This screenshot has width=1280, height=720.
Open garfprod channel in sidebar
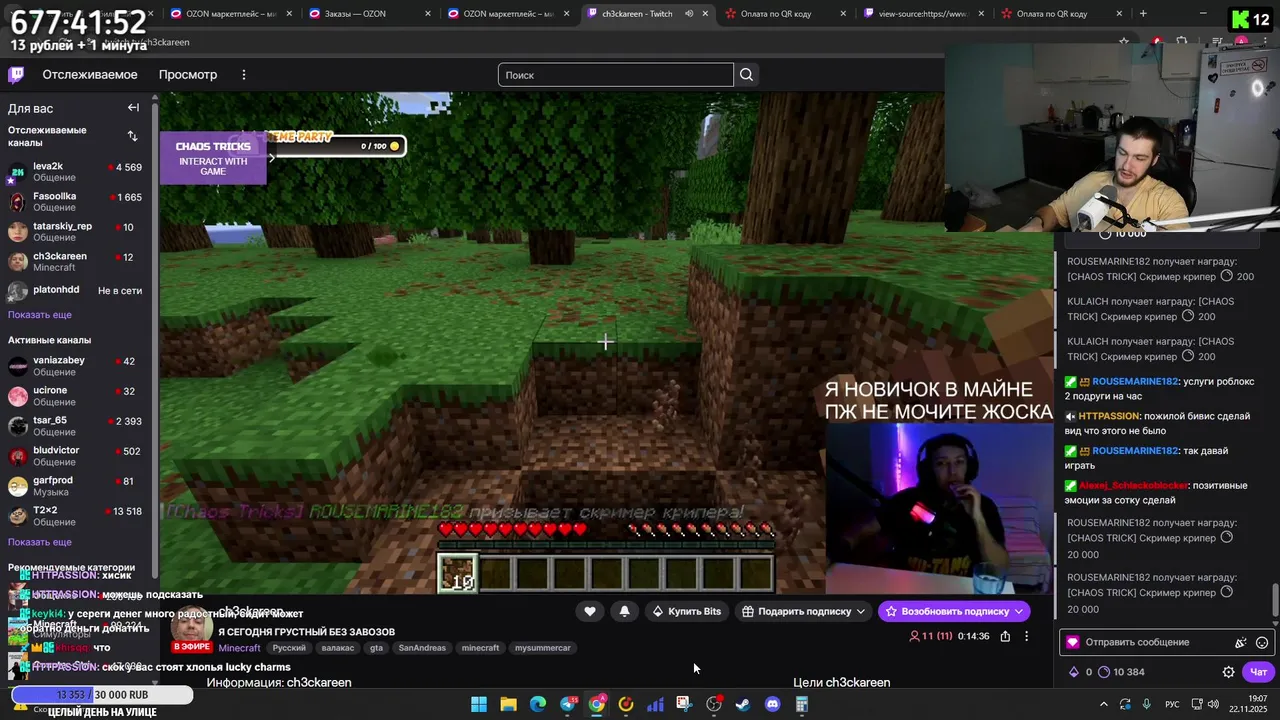[76, 486]
